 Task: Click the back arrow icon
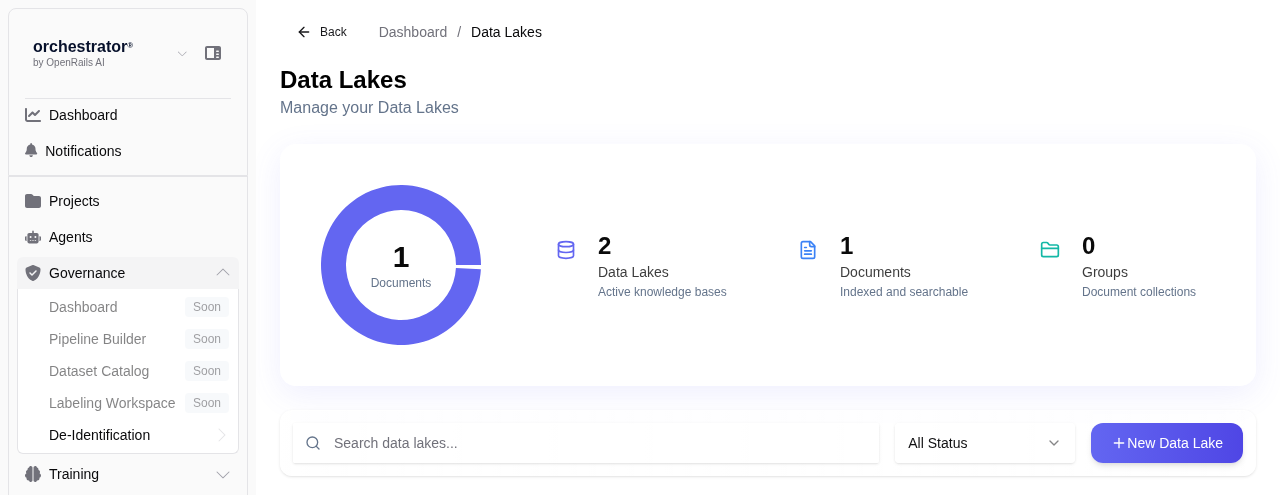click(x=304, y=32)
